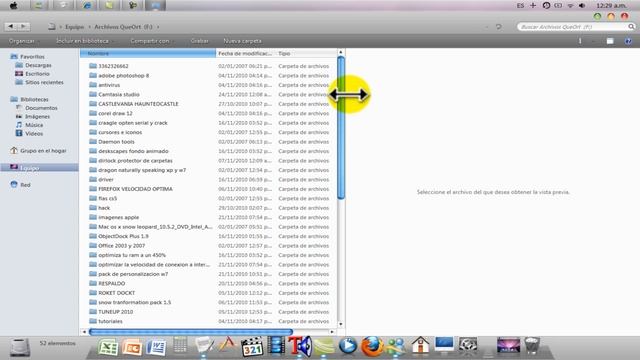Expand breadcrumb arrow after Equipo
640x360 pixels.
tap(89, 27)
